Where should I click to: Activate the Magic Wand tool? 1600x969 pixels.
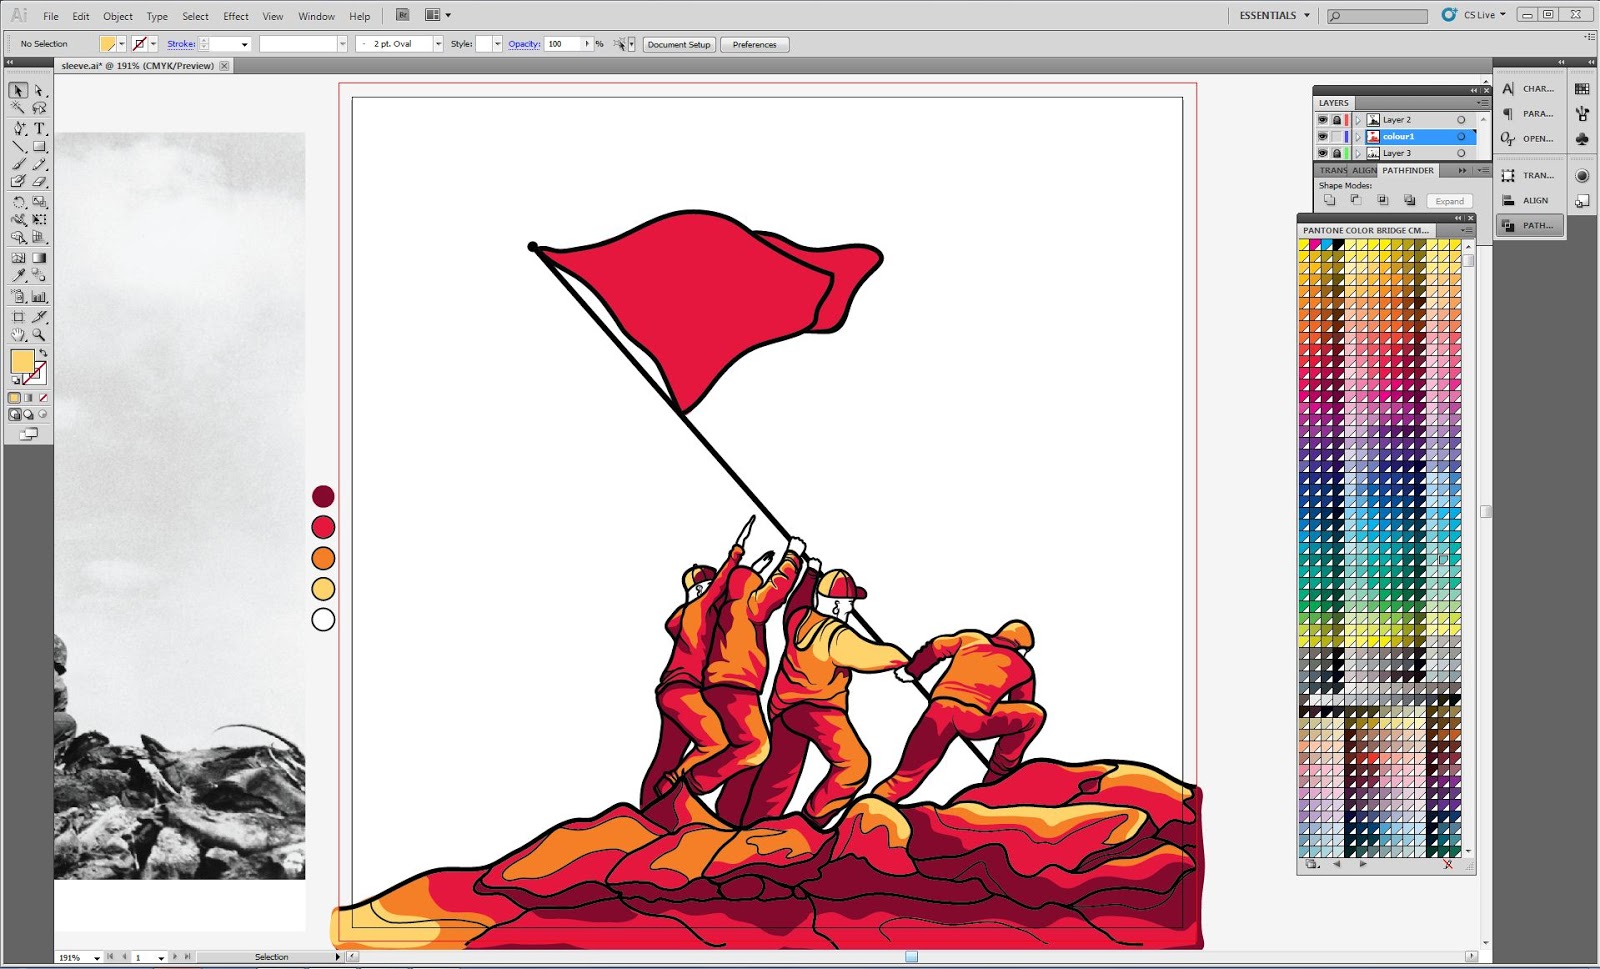click(x=18, y=108)
